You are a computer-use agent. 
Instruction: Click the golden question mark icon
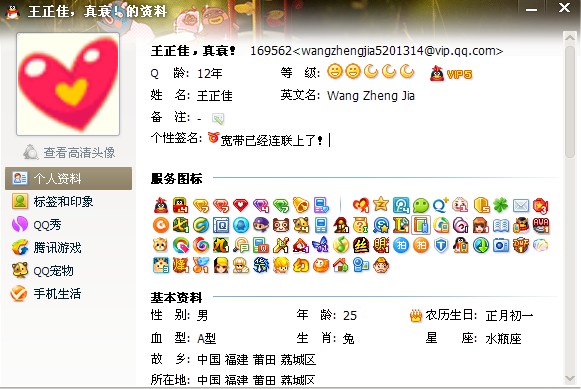point(361,225)
